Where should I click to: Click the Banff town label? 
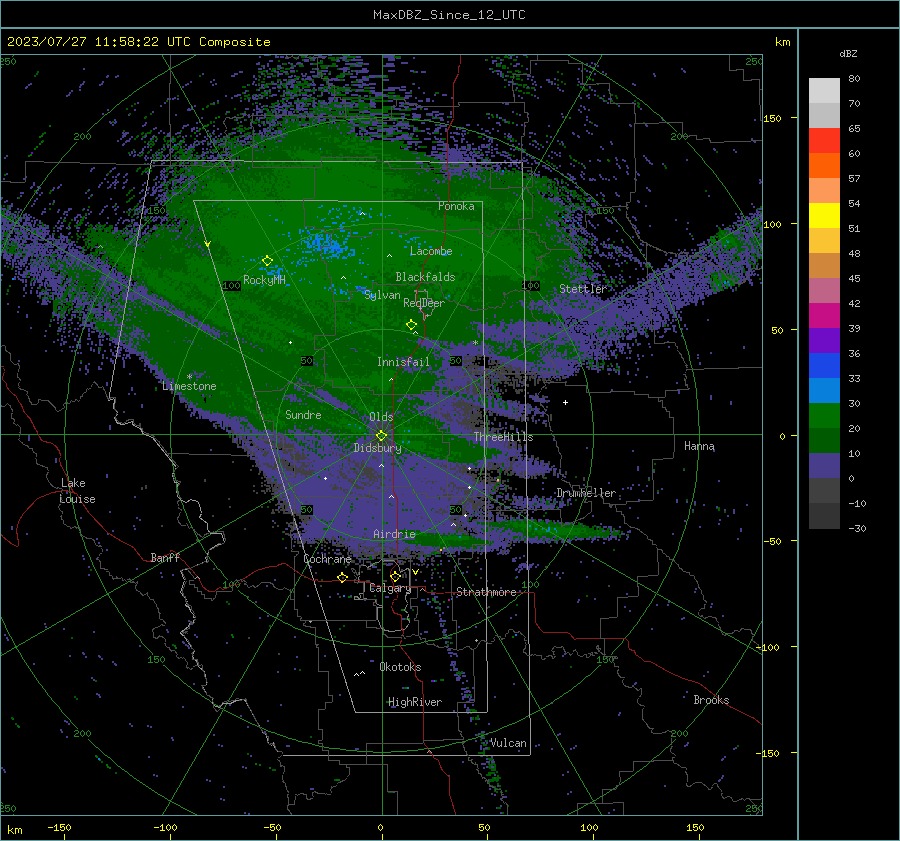[165, 557]
